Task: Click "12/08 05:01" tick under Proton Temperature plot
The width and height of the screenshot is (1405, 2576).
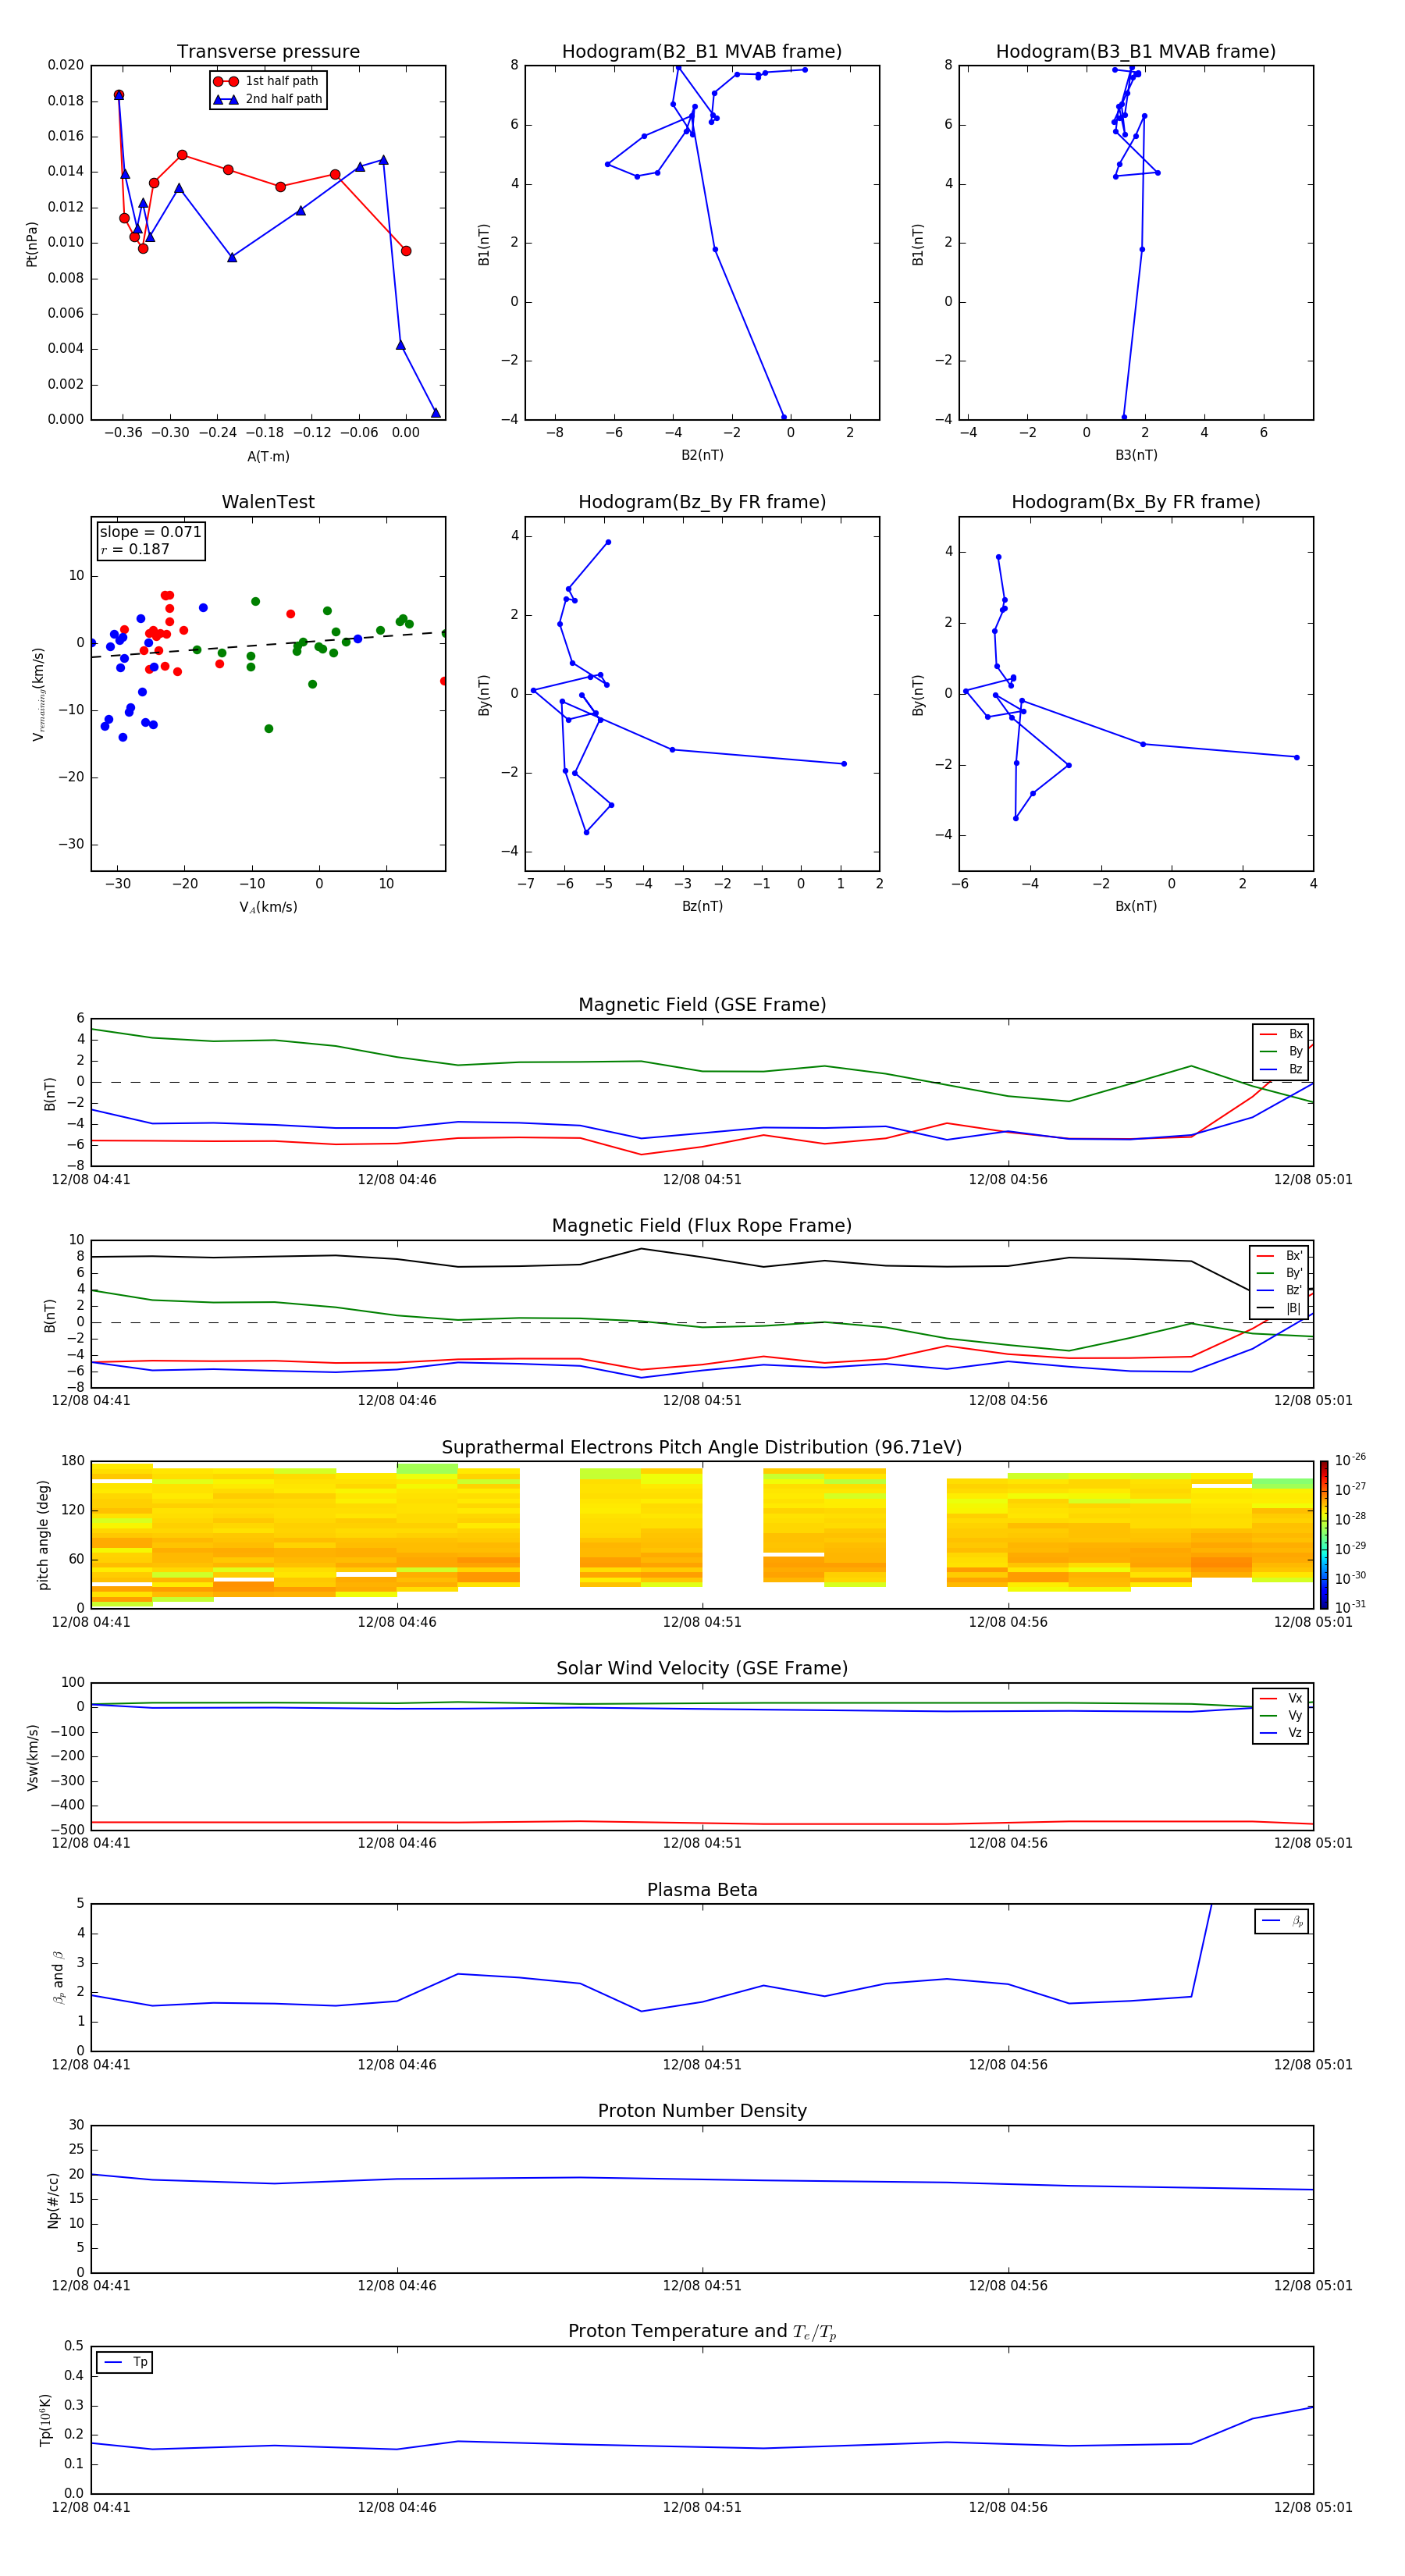Action: (x=1312, y=2507)
